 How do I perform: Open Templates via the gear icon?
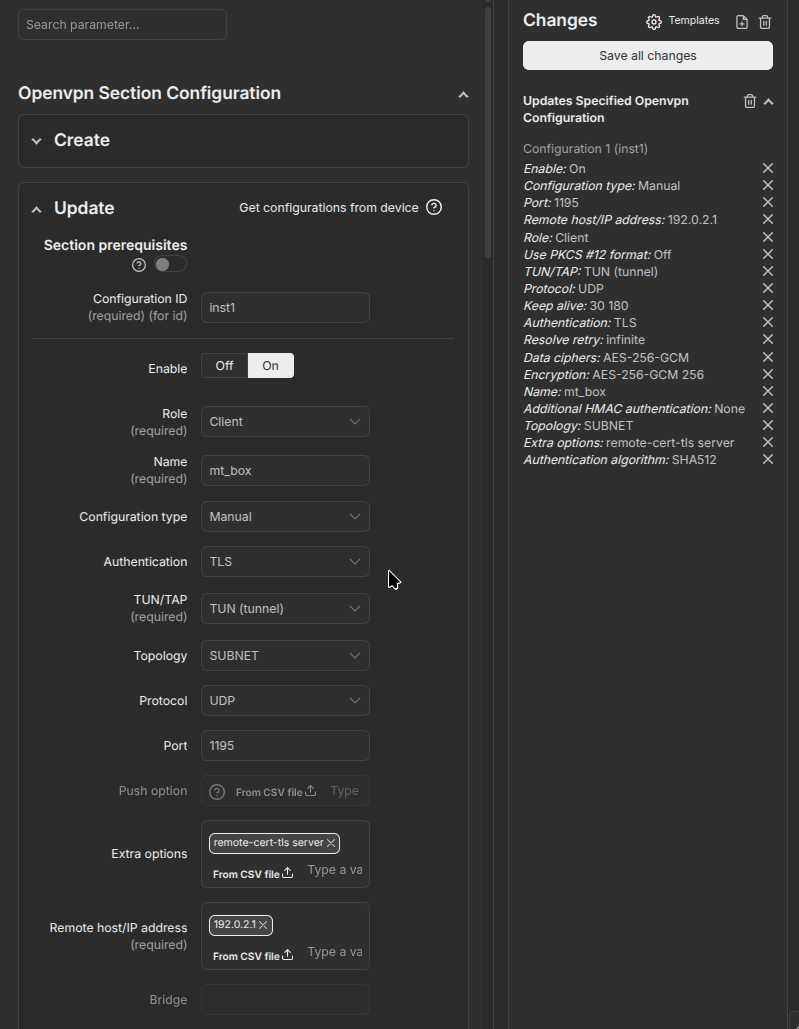(x=654, y=21)
